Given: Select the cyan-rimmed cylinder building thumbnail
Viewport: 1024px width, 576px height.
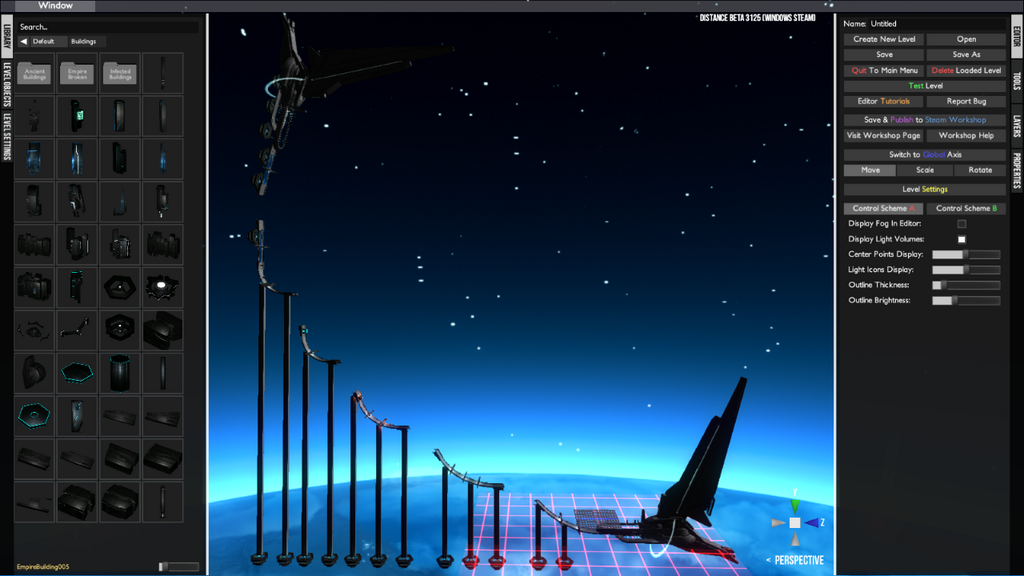Looking at the screenshot, I should pyautogui.click(x=120, y=372).
